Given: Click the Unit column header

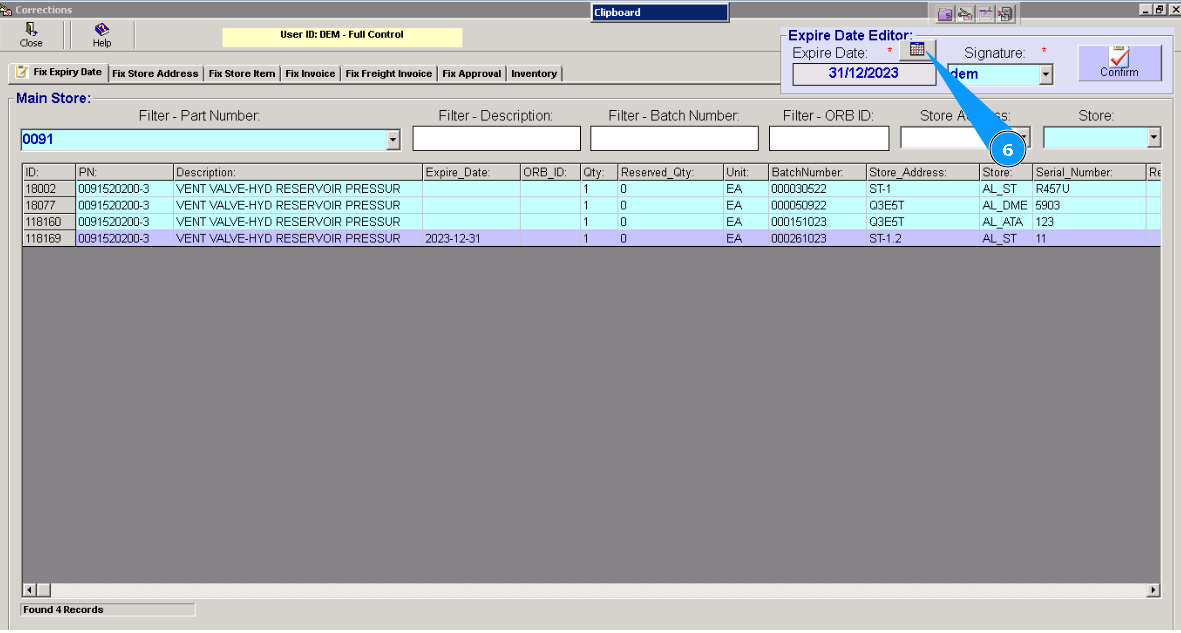Looking at the screenshot, I should tap(746, 173).
